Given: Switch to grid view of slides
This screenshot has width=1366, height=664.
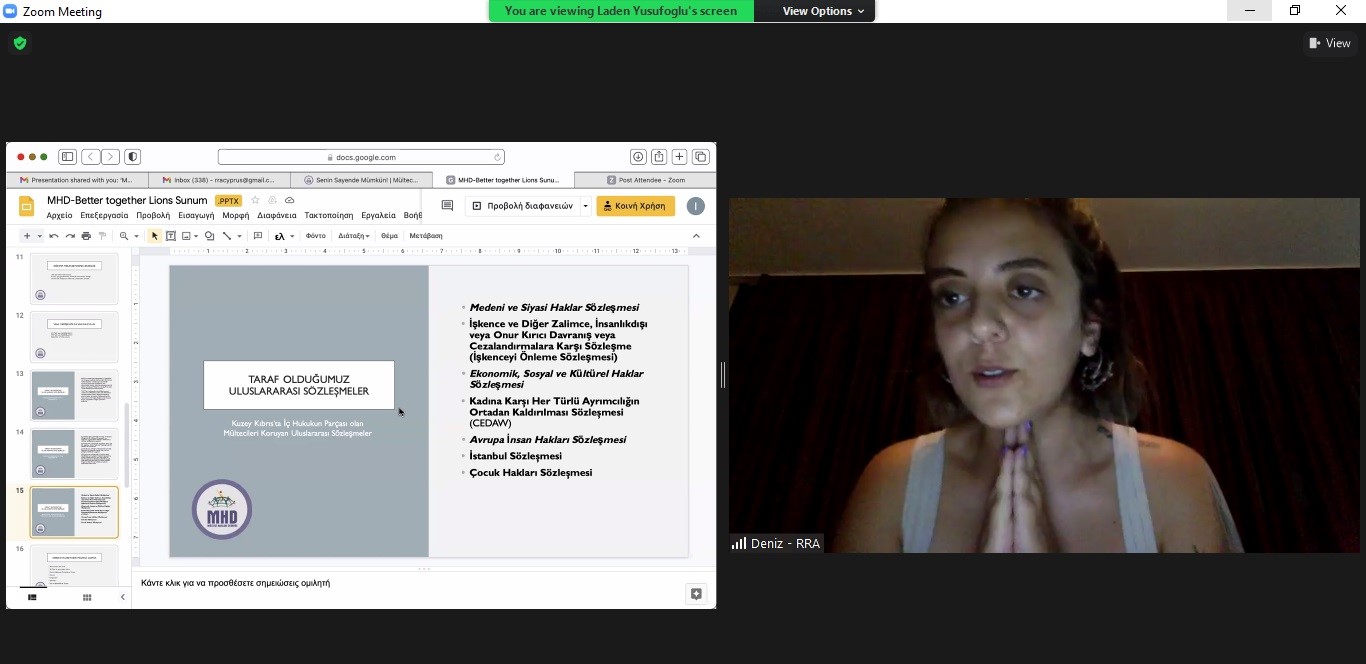Looking at the screenshot, I should pyautogui.click(x=87, y=597).
